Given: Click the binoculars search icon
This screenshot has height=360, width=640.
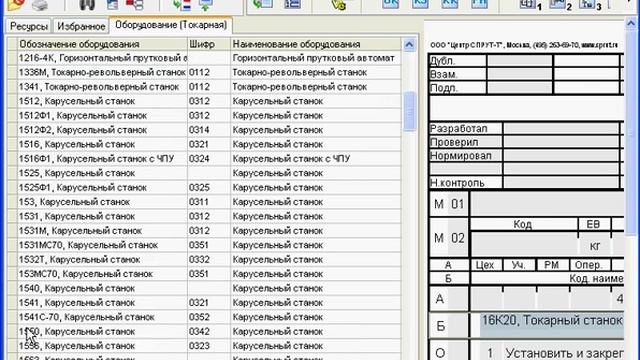Looking at the screenshot, I should click(87, 4).
